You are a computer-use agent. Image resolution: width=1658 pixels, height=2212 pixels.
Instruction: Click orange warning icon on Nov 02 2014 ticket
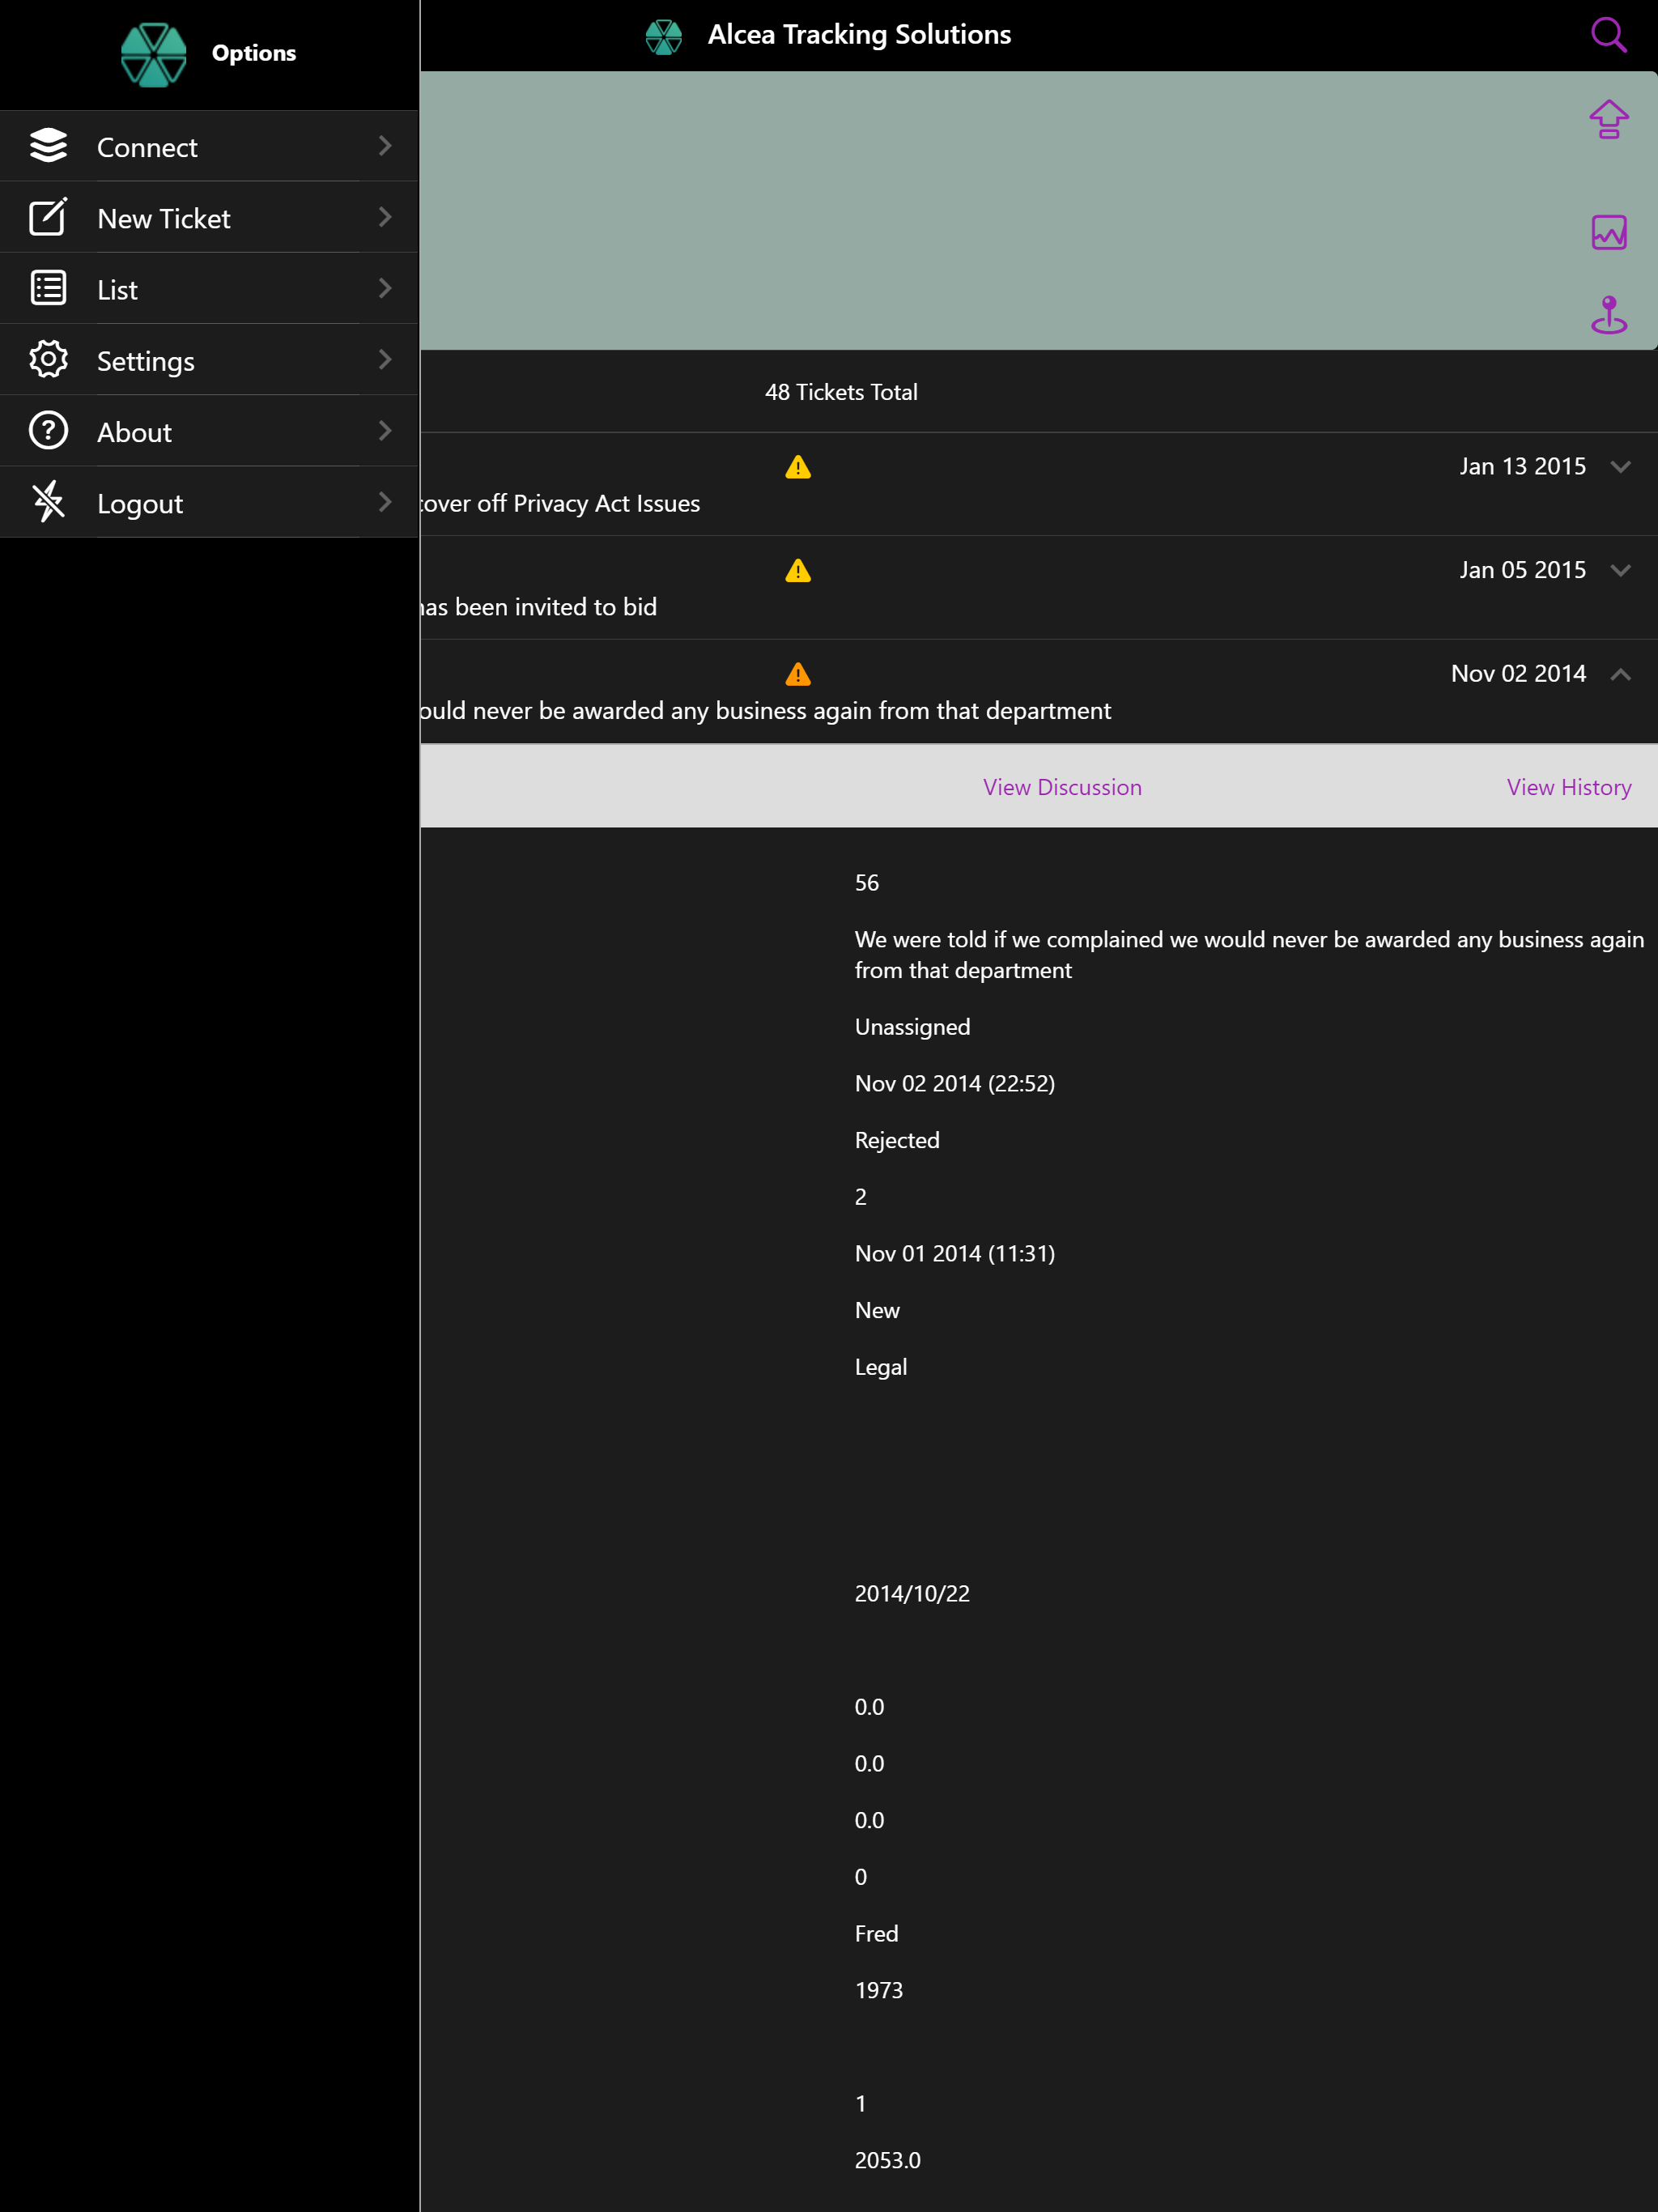coord(798,674)
